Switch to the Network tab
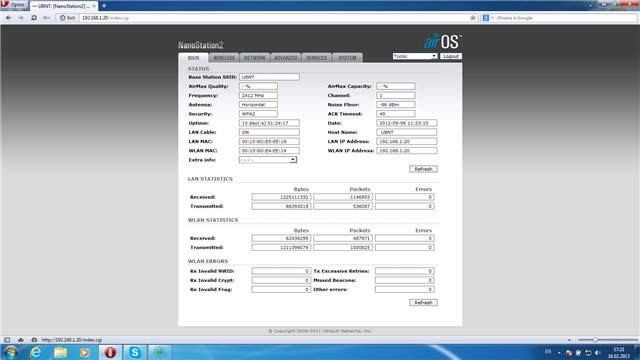The height and width of the screenshot is (360, 640). [x=255, y=58]
